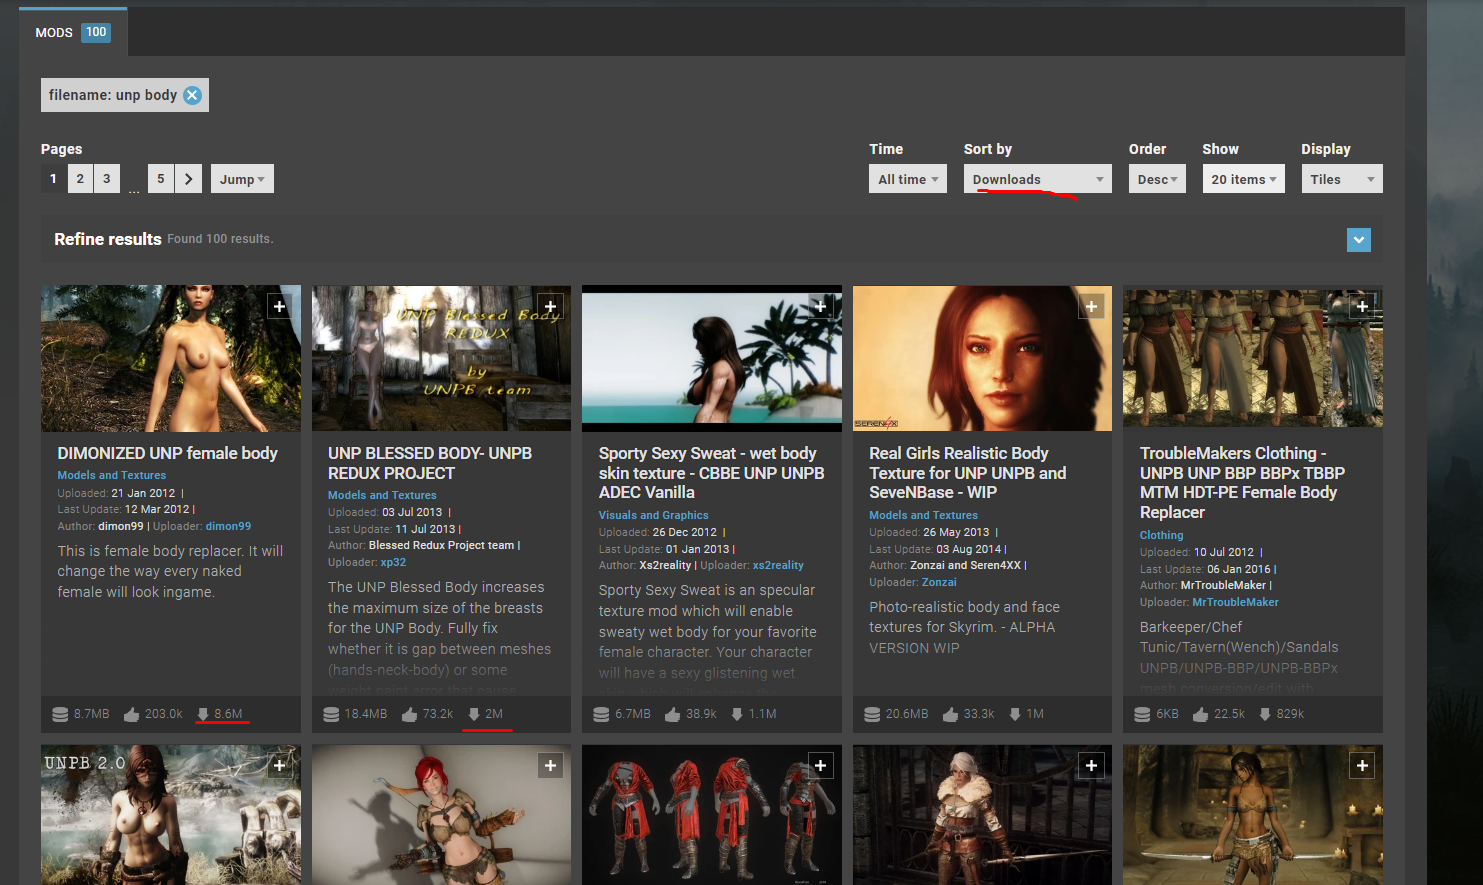
Task: Remove the 'filename: unp body' filter
Action: 192,95
